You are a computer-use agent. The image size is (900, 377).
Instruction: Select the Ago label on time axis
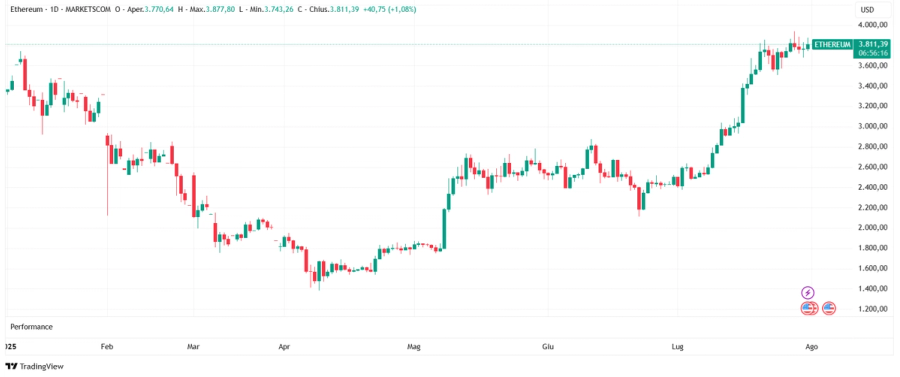(811, 347)
